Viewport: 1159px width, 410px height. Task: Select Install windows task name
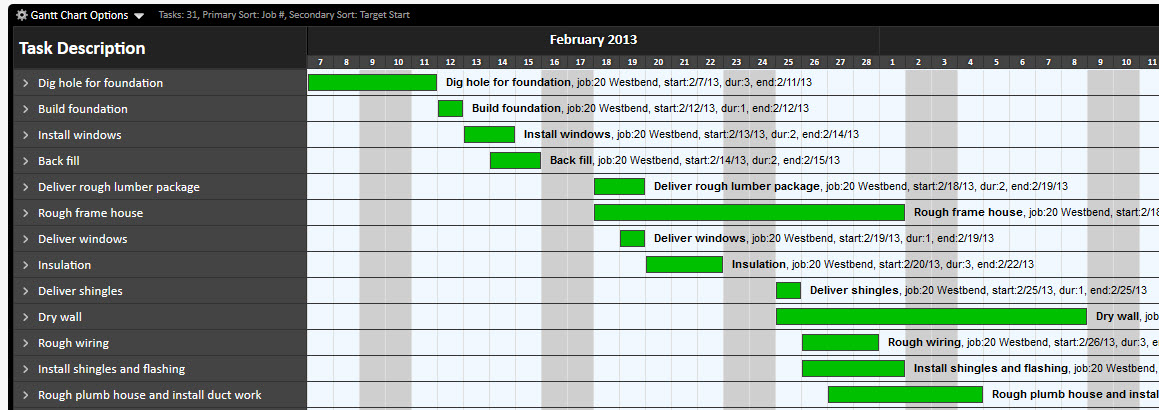pyautogui.click(x=80, y=135)
